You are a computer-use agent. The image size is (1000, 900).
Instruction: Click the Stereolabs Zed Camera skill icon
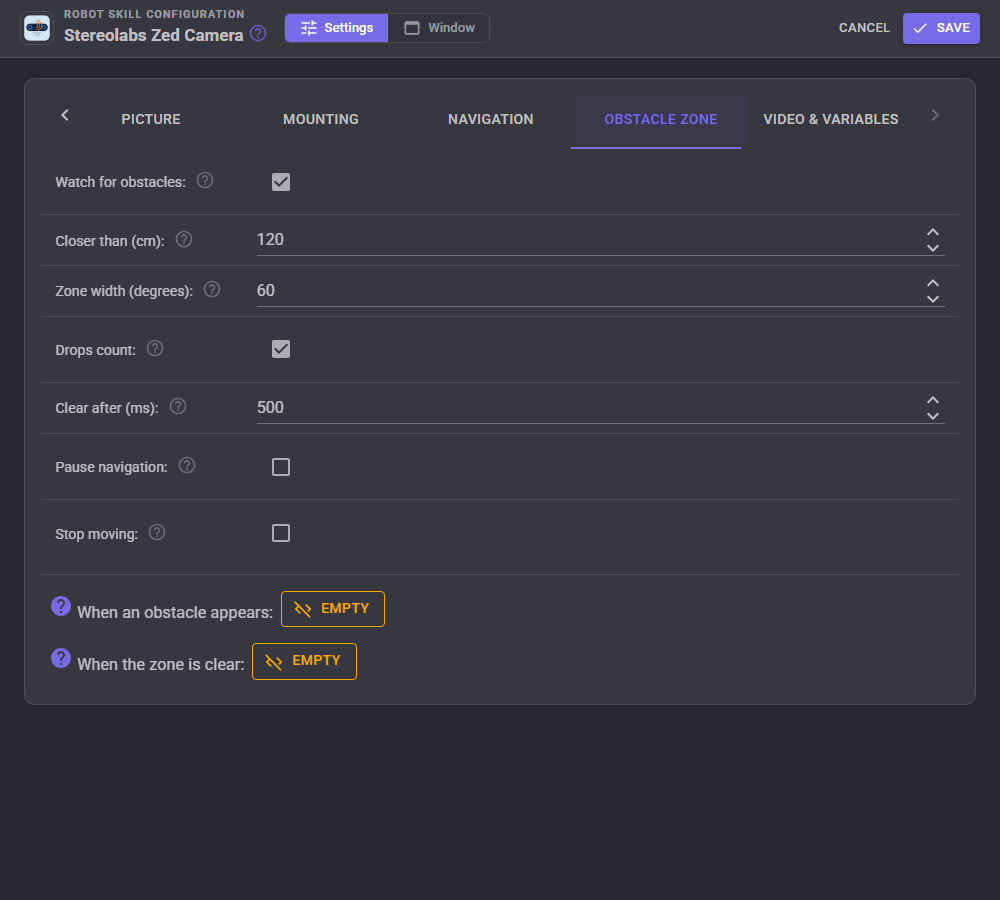tap(37, 28)
